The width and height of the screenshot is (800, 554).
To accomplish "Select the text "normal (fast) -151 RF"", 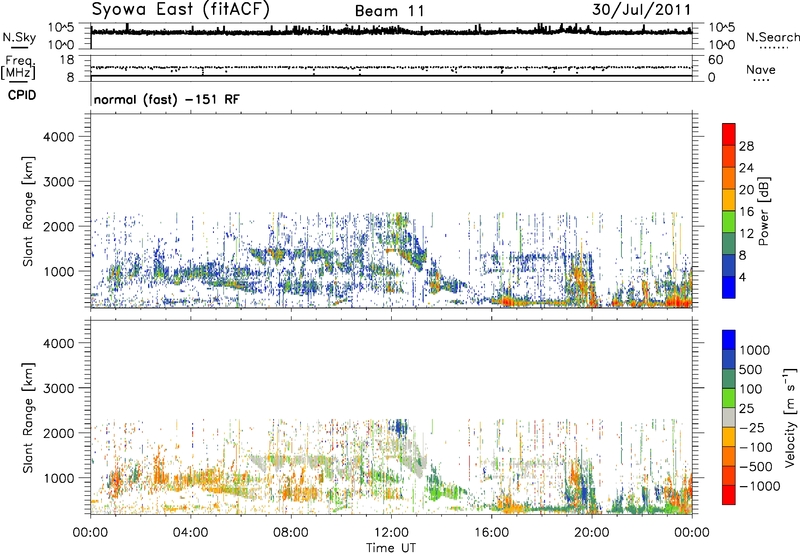I will point(166,99).
